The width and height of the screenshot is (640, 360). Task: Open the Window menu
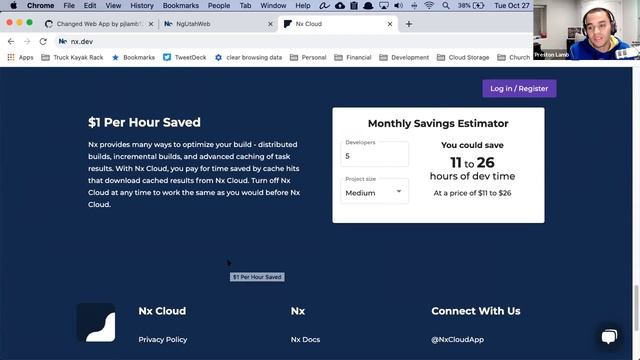click(x=273, y=5)
